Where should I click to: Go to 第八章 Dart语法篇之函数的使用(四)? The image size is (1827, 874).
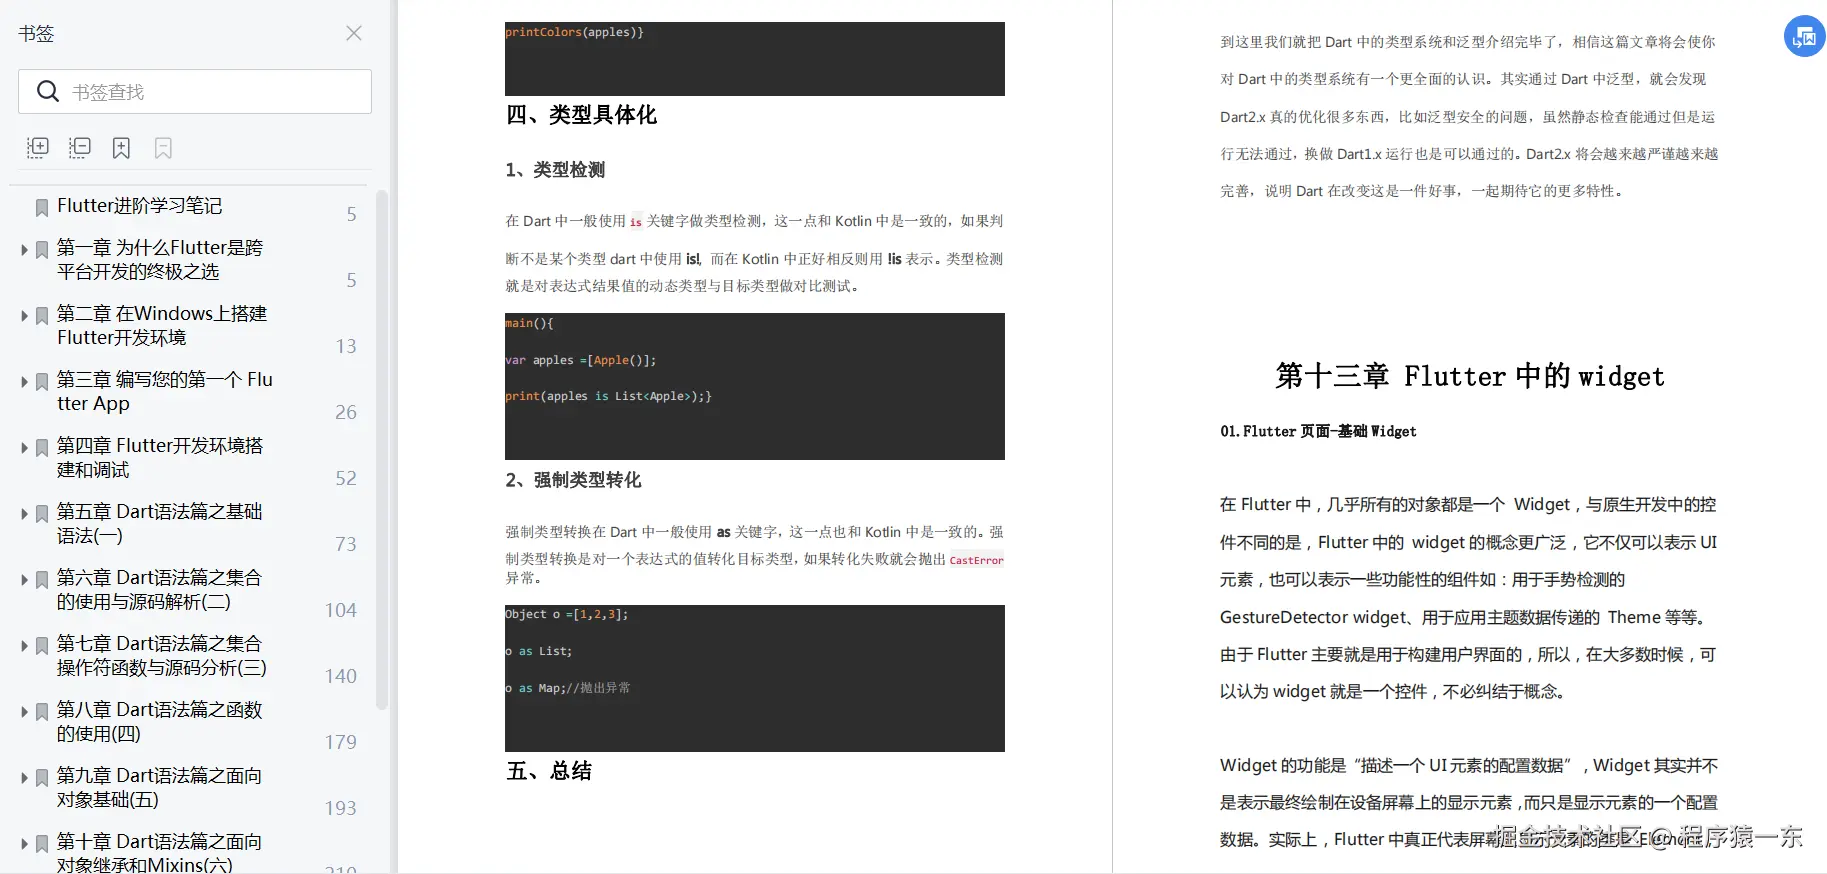click(x=160, y=722)
